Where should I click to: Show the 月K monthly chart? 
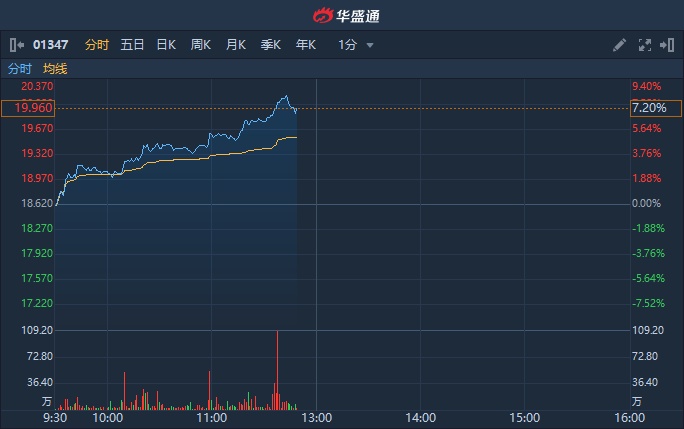(x=236, y=45)
